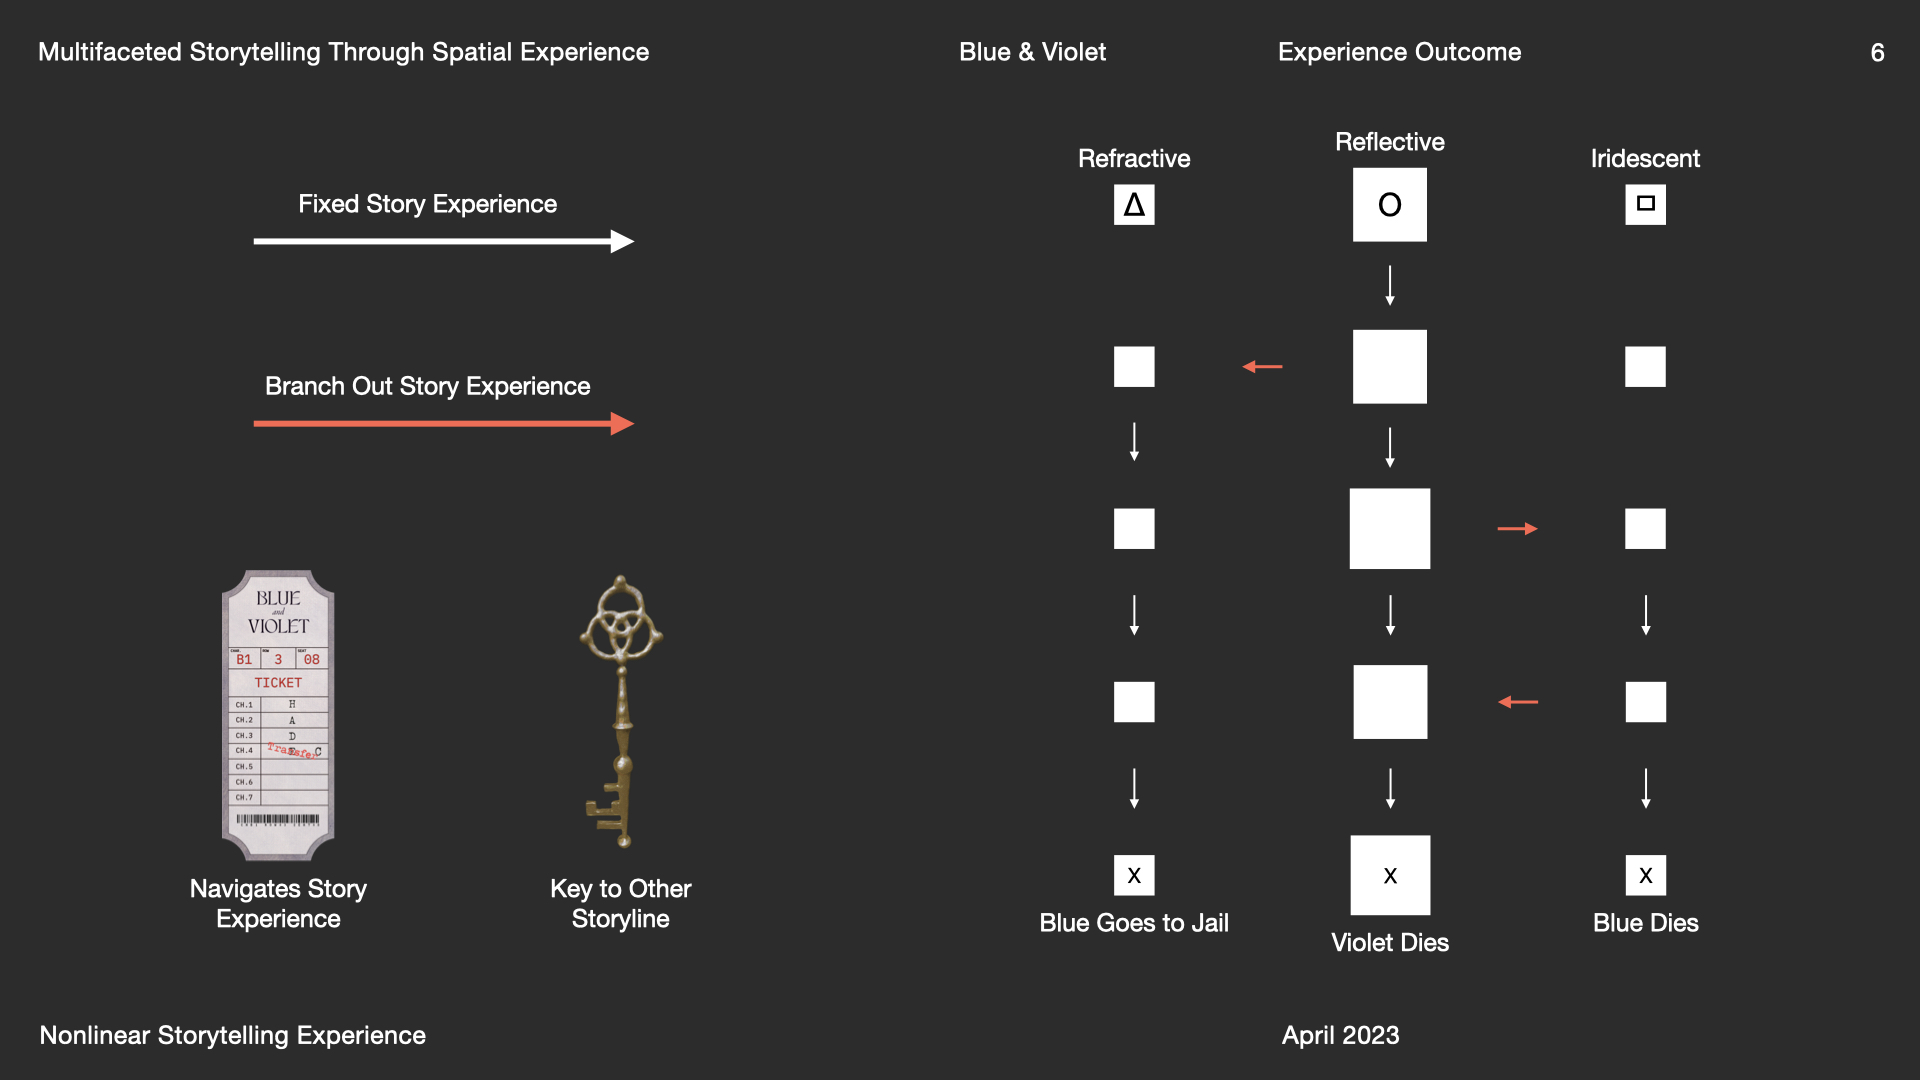Click the Multifaceted Storytelling Through Spatial Experience title

click(x=343, y=52)
